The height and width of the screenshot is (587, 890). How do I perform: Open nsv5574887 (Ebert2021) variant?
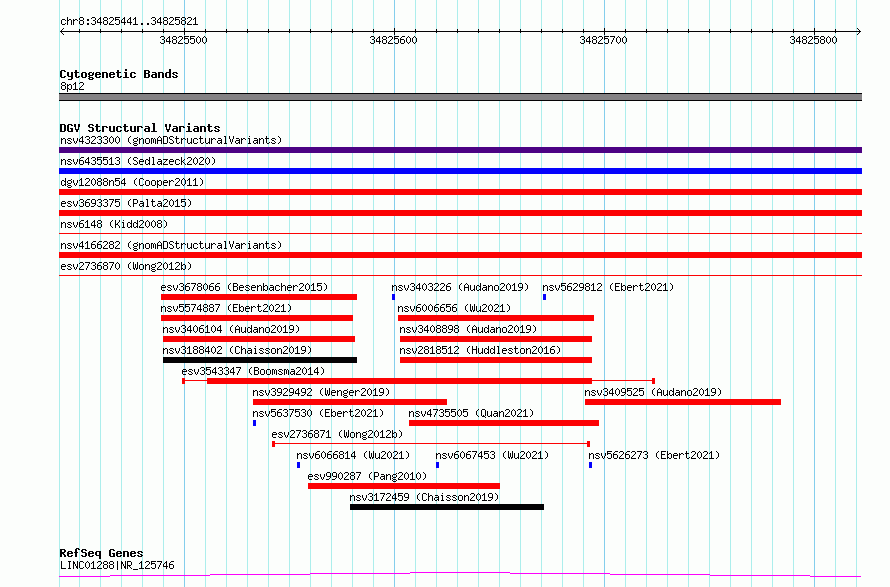(226, 308)
